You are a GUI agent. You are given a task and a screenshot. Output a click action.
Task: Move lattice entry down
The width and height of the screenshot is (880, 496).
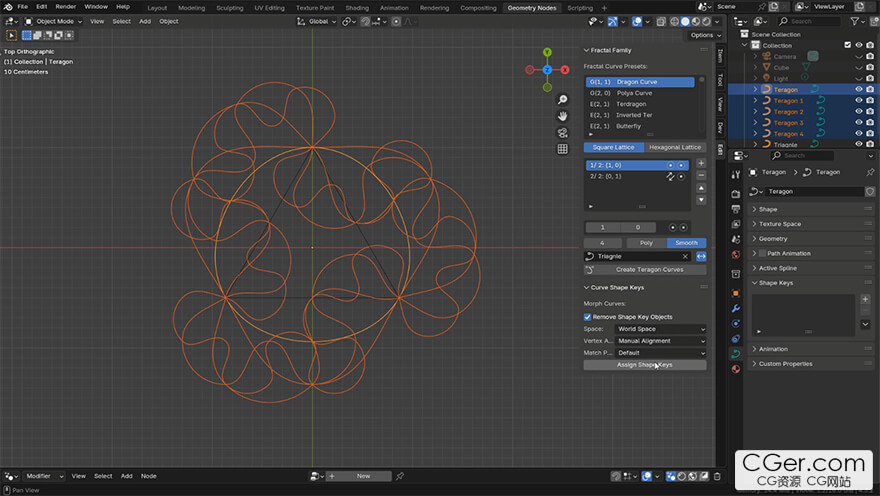[701, 200]
